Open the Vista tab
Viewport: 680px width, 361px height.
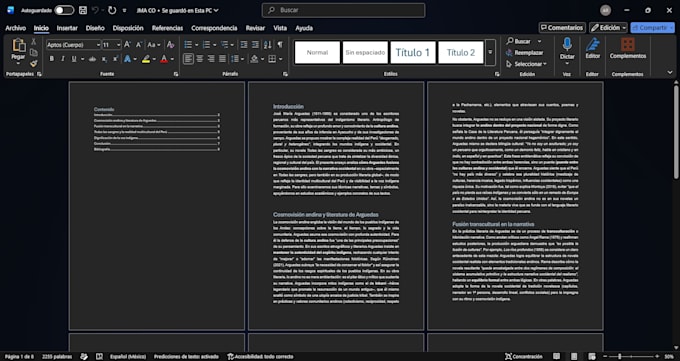280,28
